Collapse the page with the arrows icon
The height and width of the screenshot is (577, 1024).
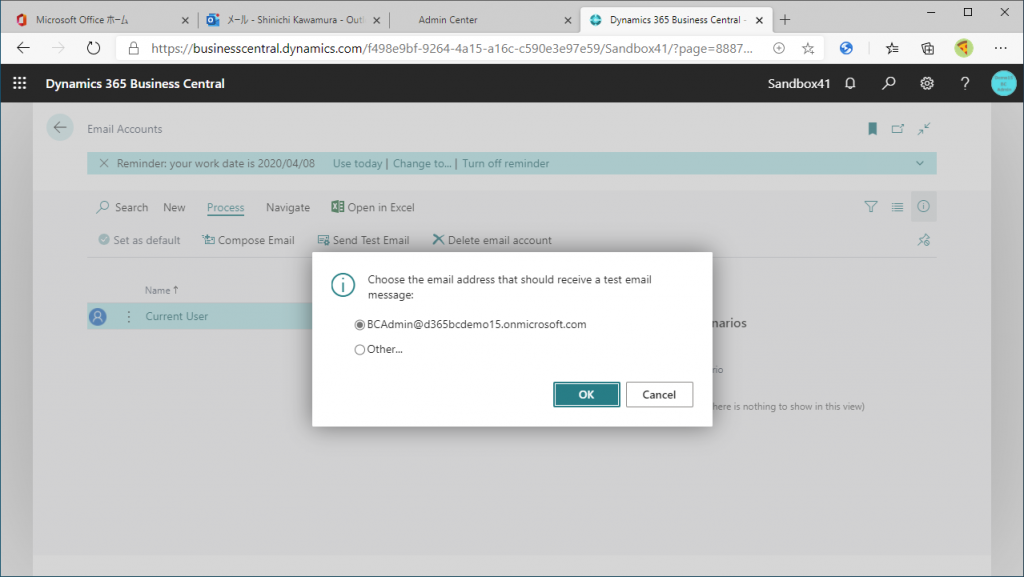pos(923,129)
